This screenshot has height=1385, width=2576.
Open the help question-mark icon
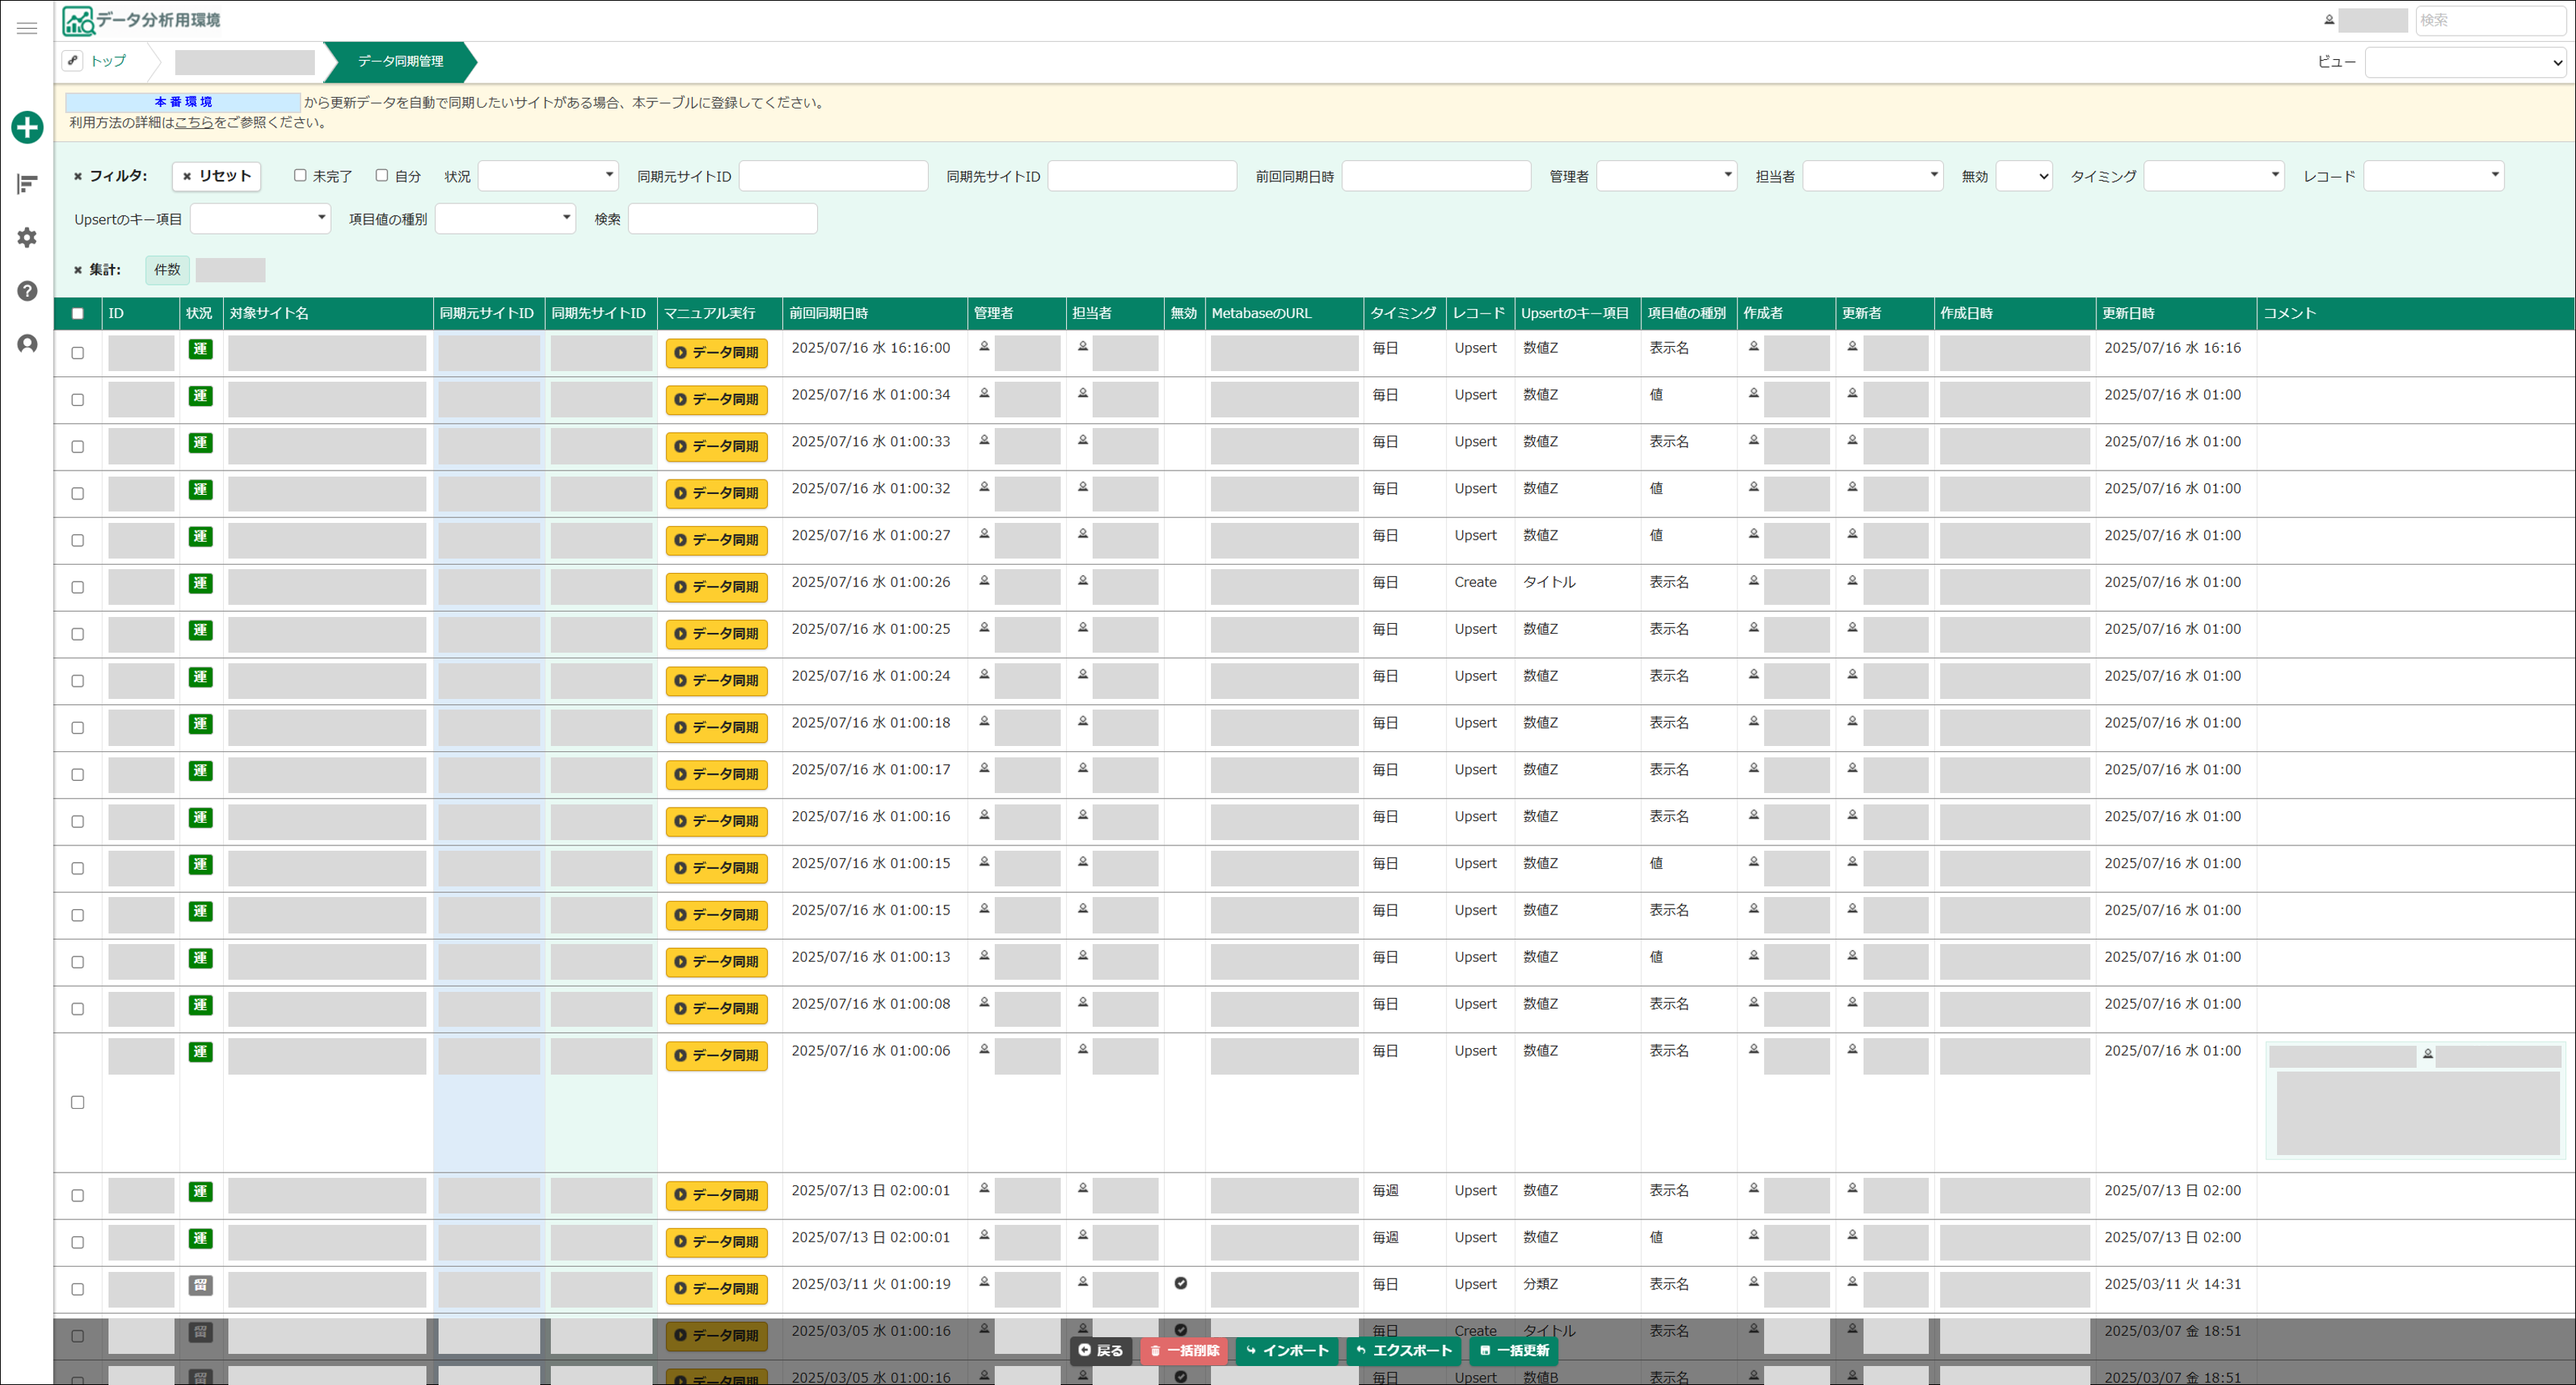(27, 291)
